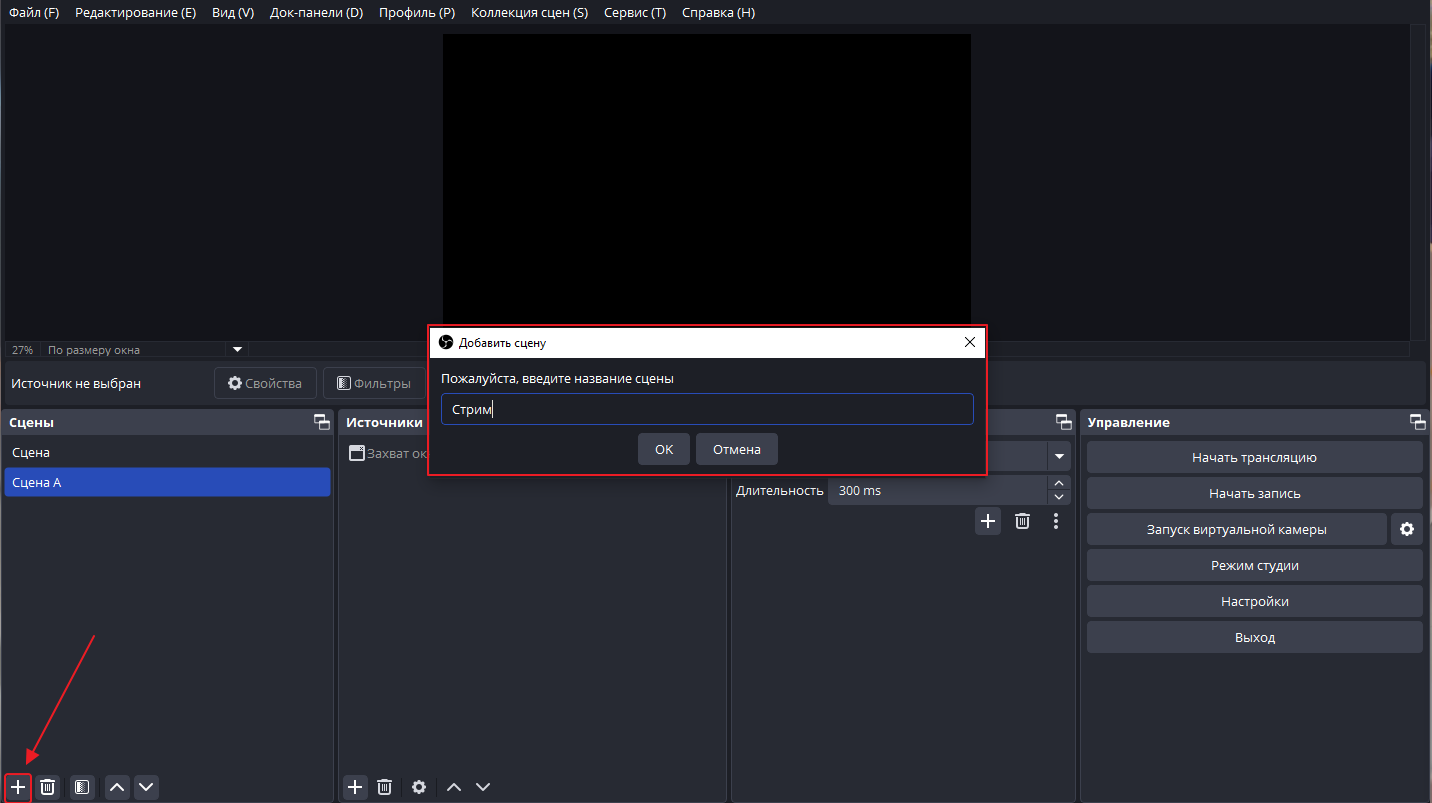Open virtual camera settings gear
The height and width of the screenshot is (803, 1432).
[1407, 529]
